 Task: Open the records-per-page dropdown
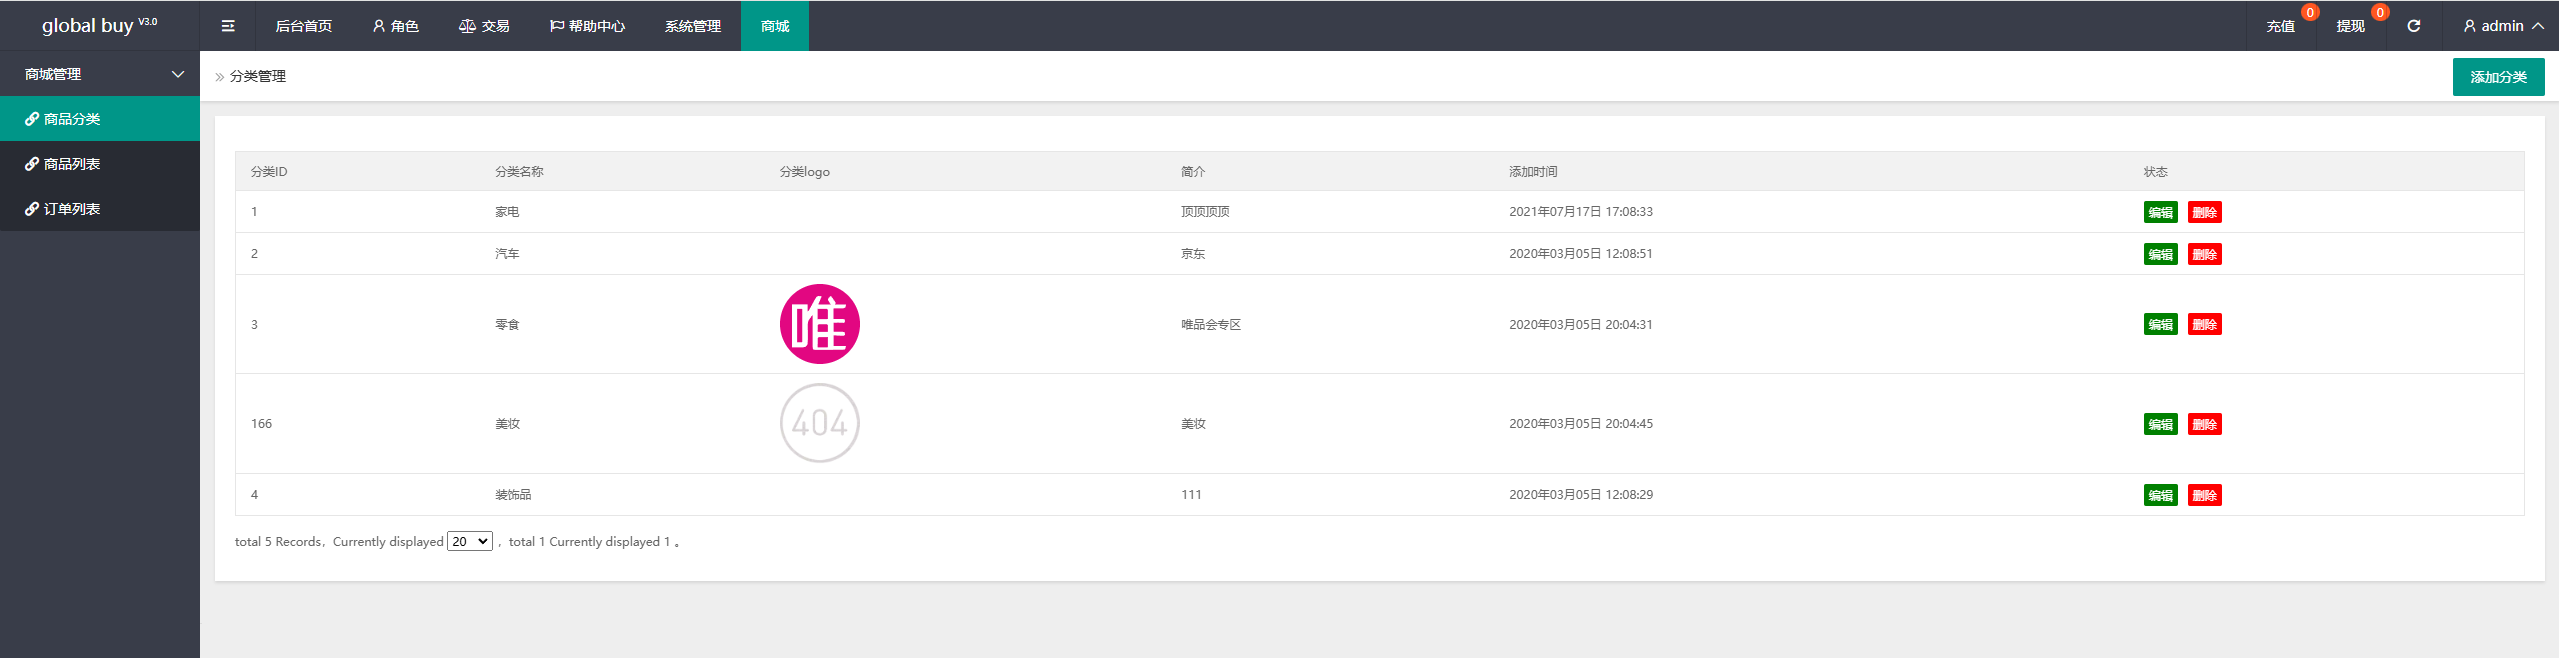pyautogui.click(x=469, y=541)
